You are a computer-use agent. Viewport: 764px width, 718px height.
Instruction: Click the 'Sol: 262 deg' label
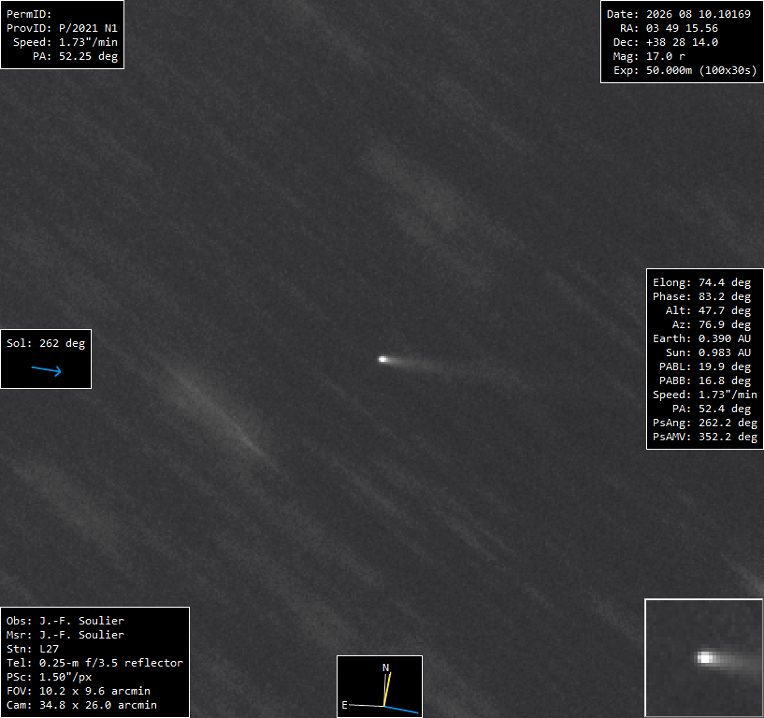(46, 343)
